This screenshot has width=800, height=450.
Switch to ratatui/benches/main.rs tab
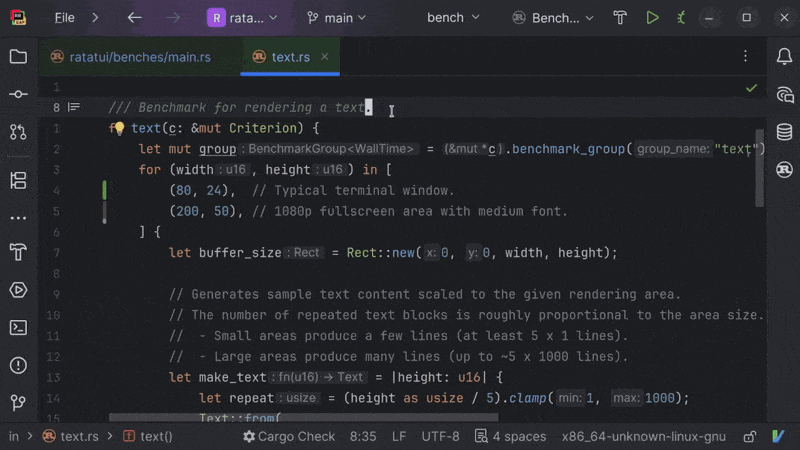point(131,57)
